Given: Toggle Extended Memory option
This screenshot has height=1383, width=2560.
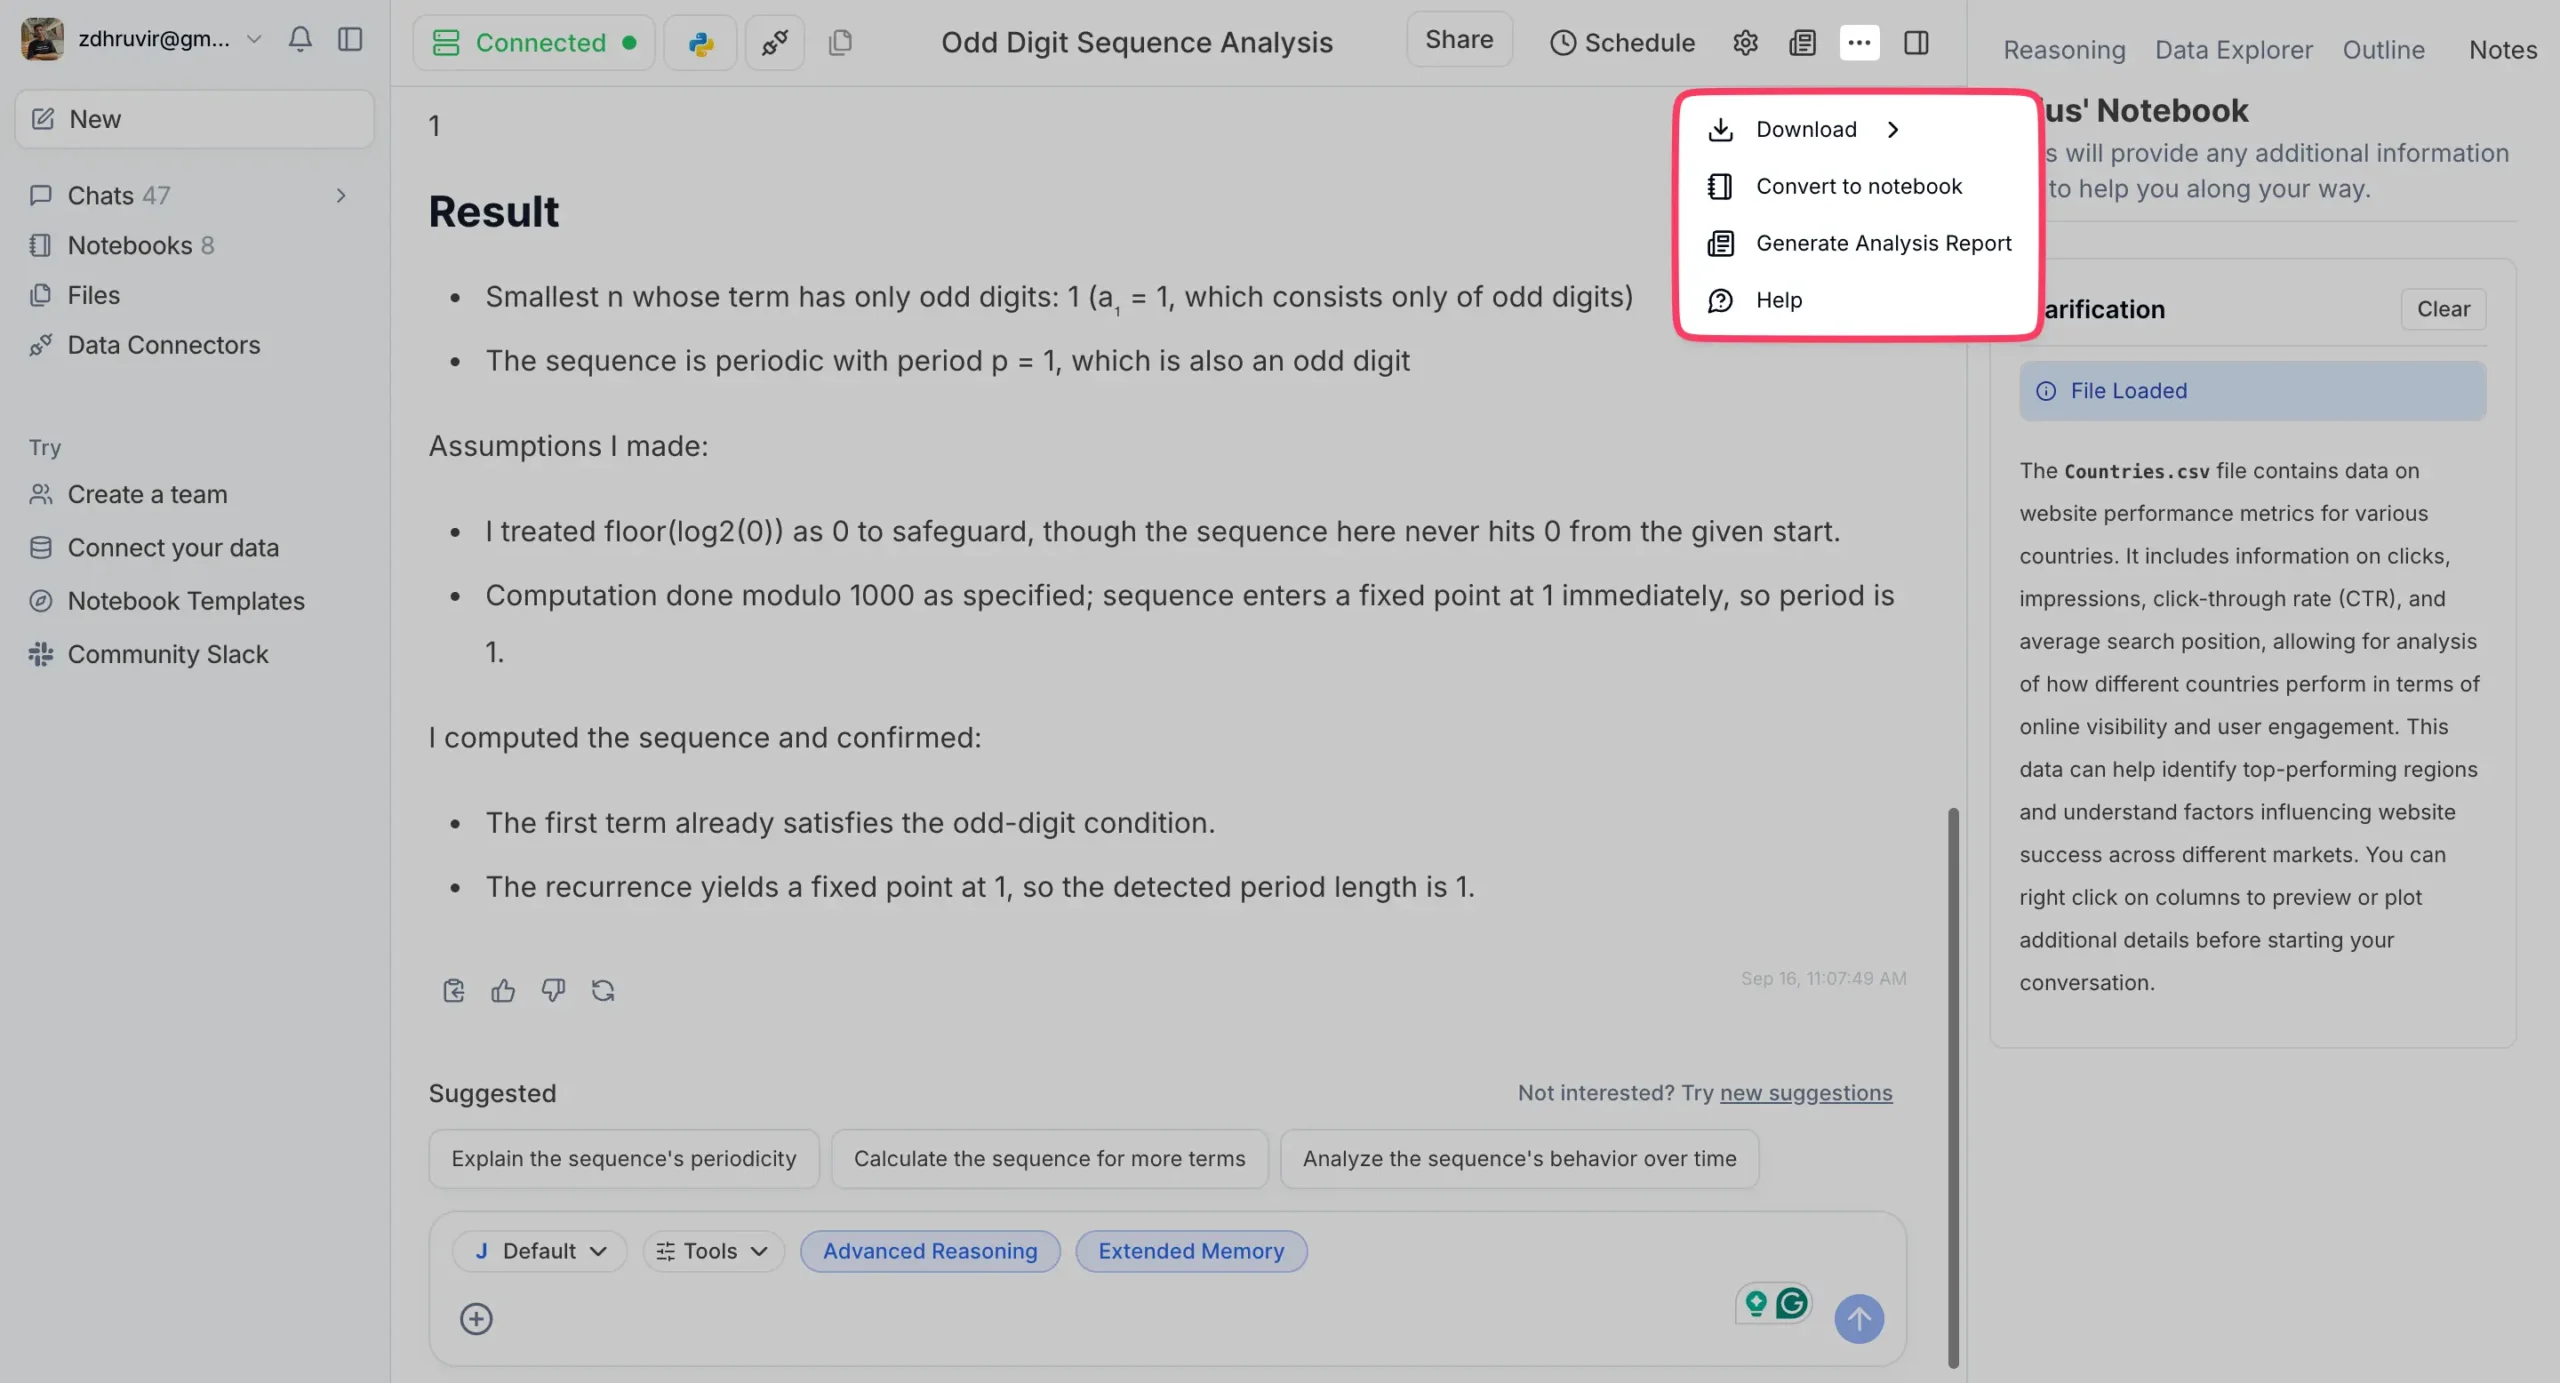Looking at the screenshot, I should (1190, 1251).
